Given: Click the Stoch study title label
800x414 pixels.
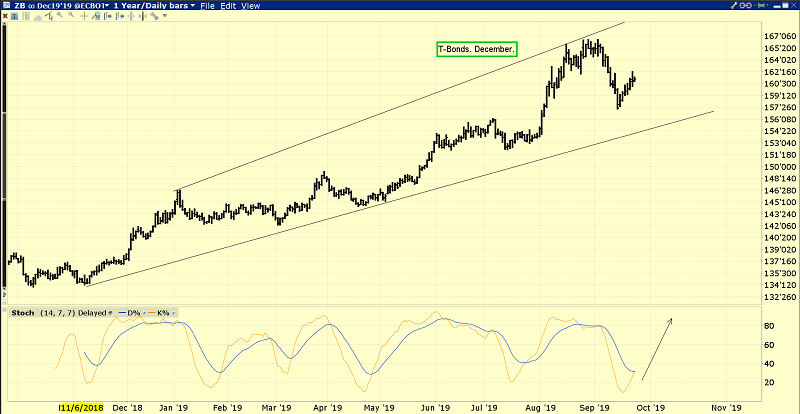Looking at the screenshot, I should (x=23, y=312).
